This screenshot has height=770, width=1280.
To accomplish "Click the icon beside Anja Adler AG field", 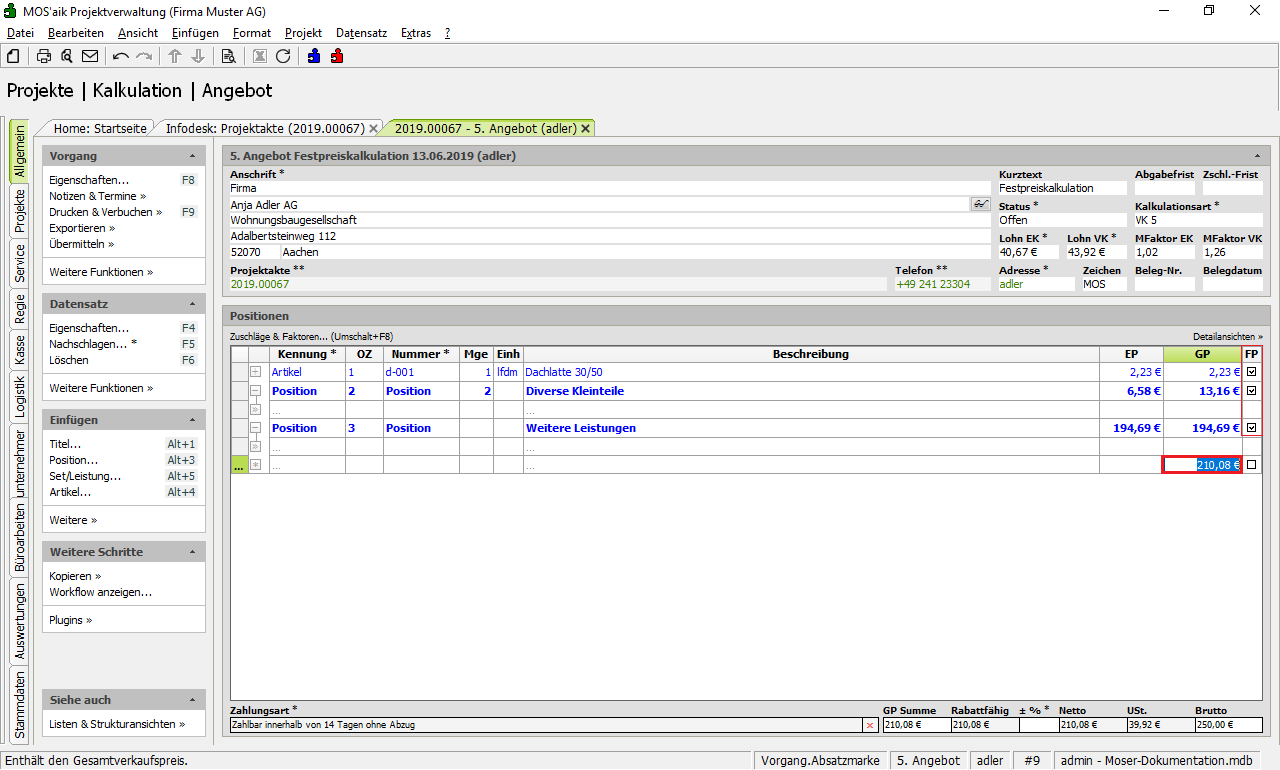I will click(x=979, y=204).
